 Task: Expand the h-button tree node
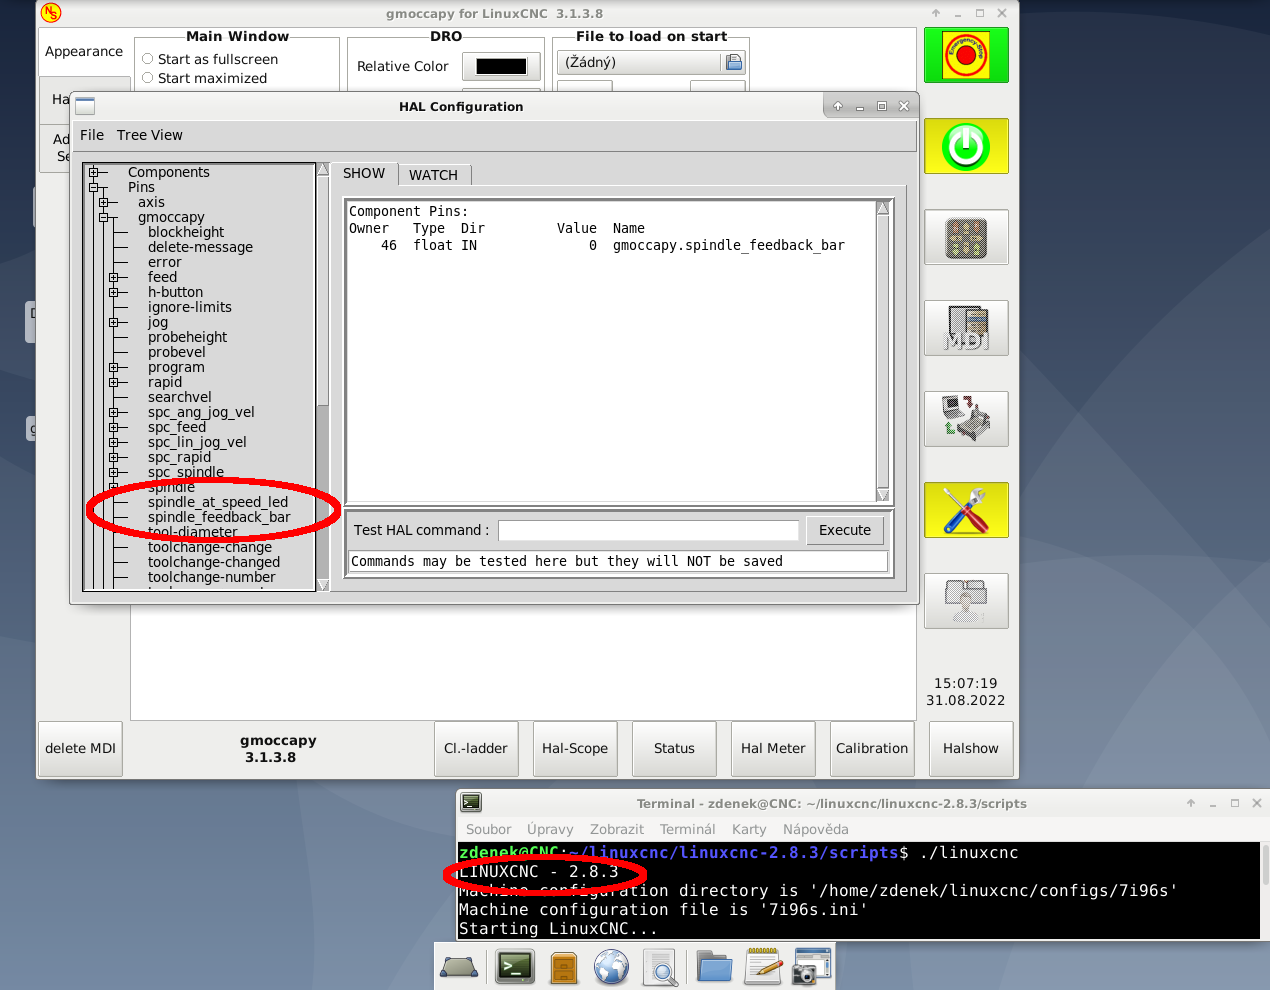(x=113, y=292)
